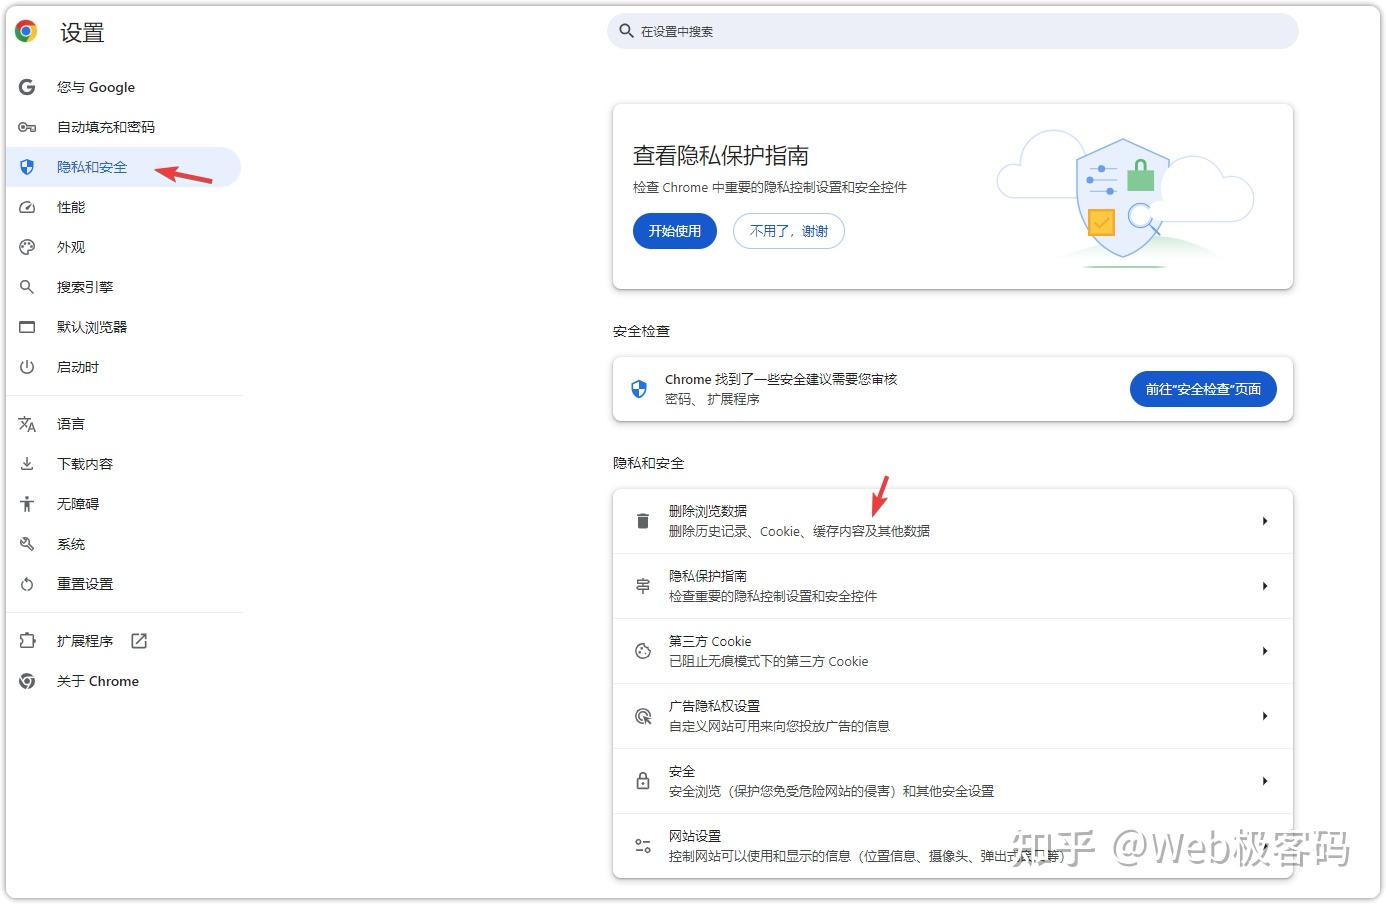The width and height of the screenshot is (1386, 904).
Task: Open the 您与 Google settings section
Action: [124, 87]
